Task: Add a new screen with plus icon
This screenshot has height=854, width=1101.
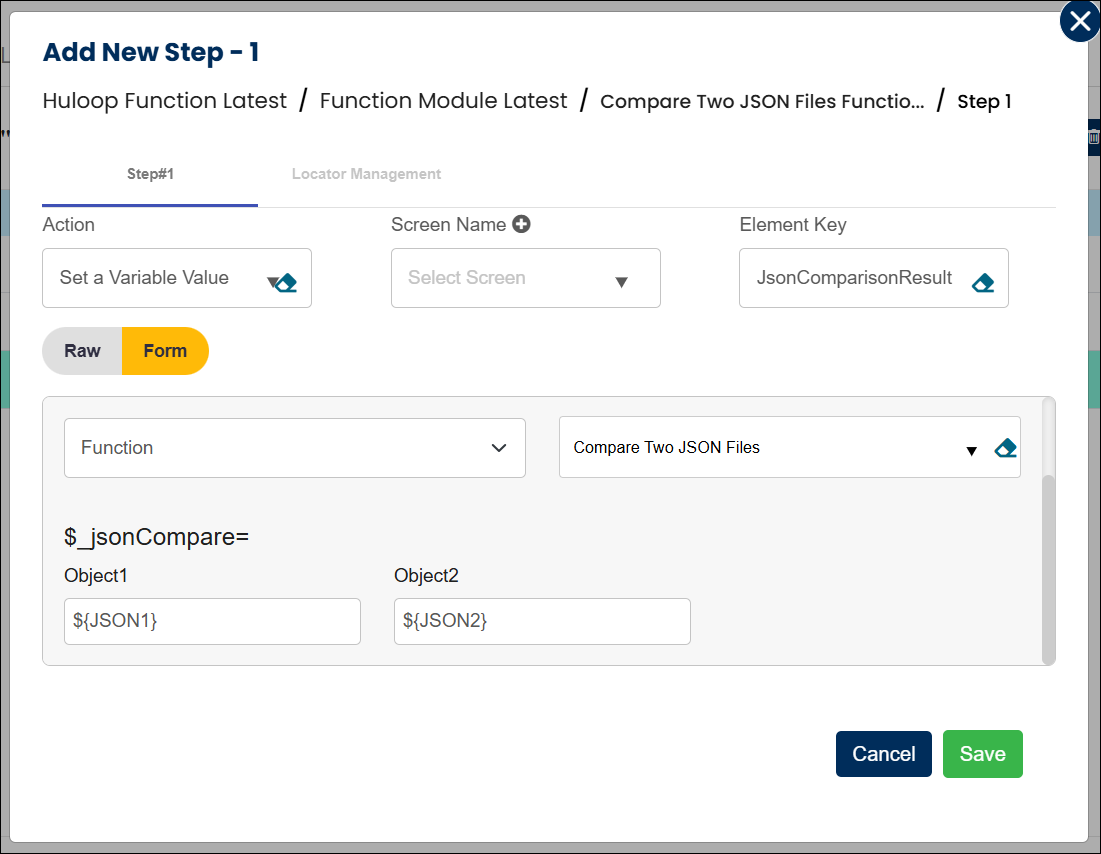Action: pyautogui.click(x=521, y=224)
